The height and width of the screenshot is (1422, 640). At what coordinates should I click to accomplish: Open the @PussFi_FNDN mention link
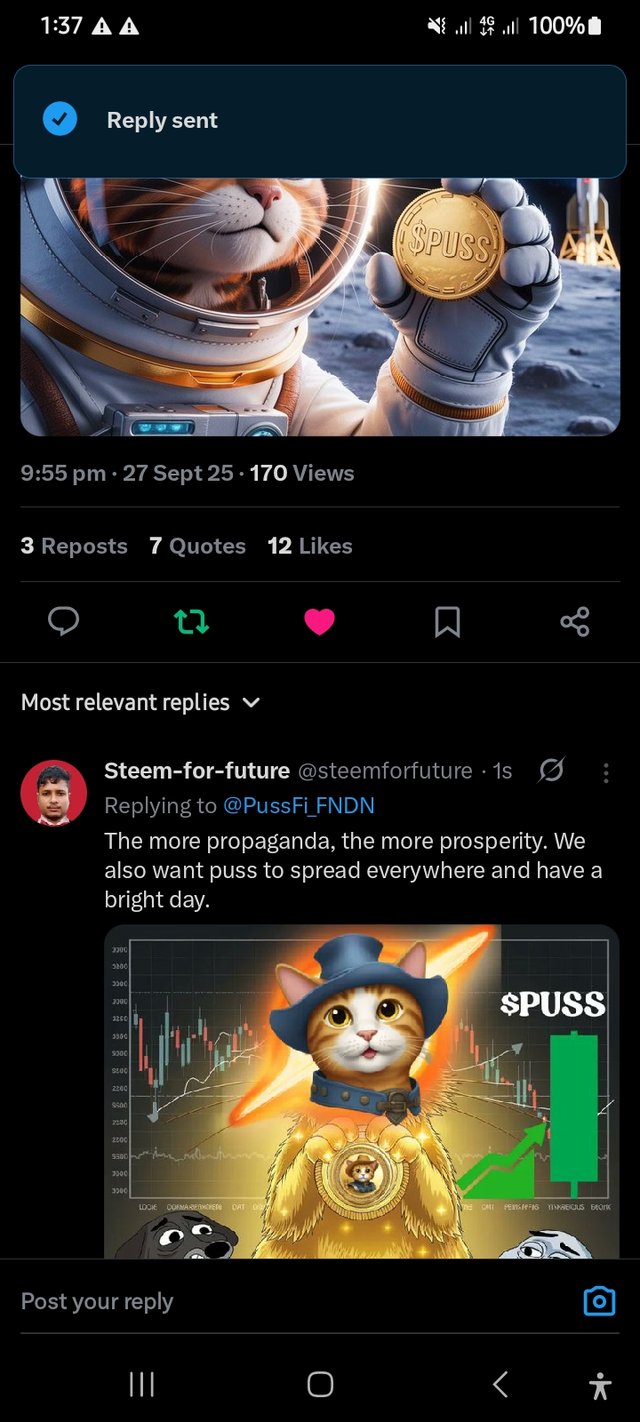[299, 805]
